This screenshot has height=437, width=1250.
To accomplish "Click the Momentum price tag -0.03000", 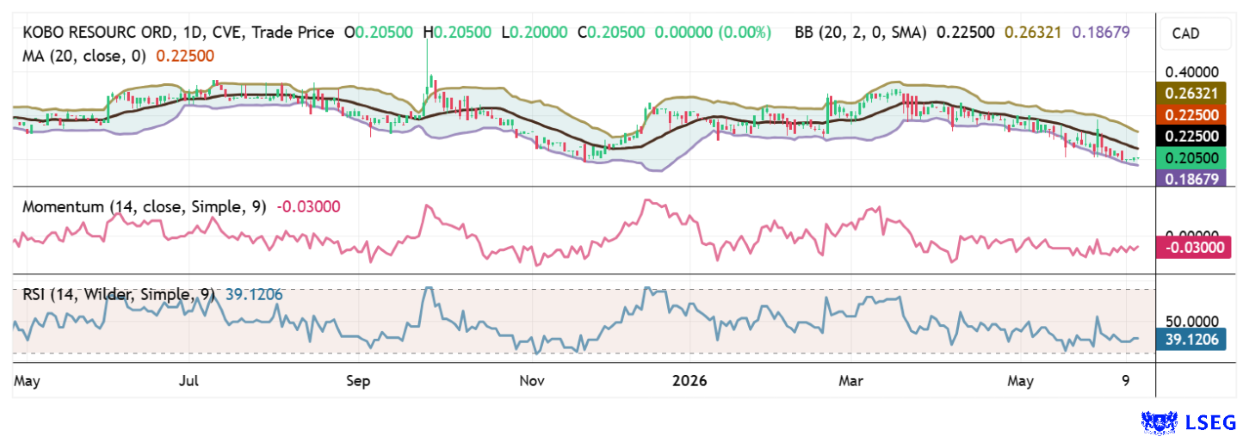I will [1195, 247].
